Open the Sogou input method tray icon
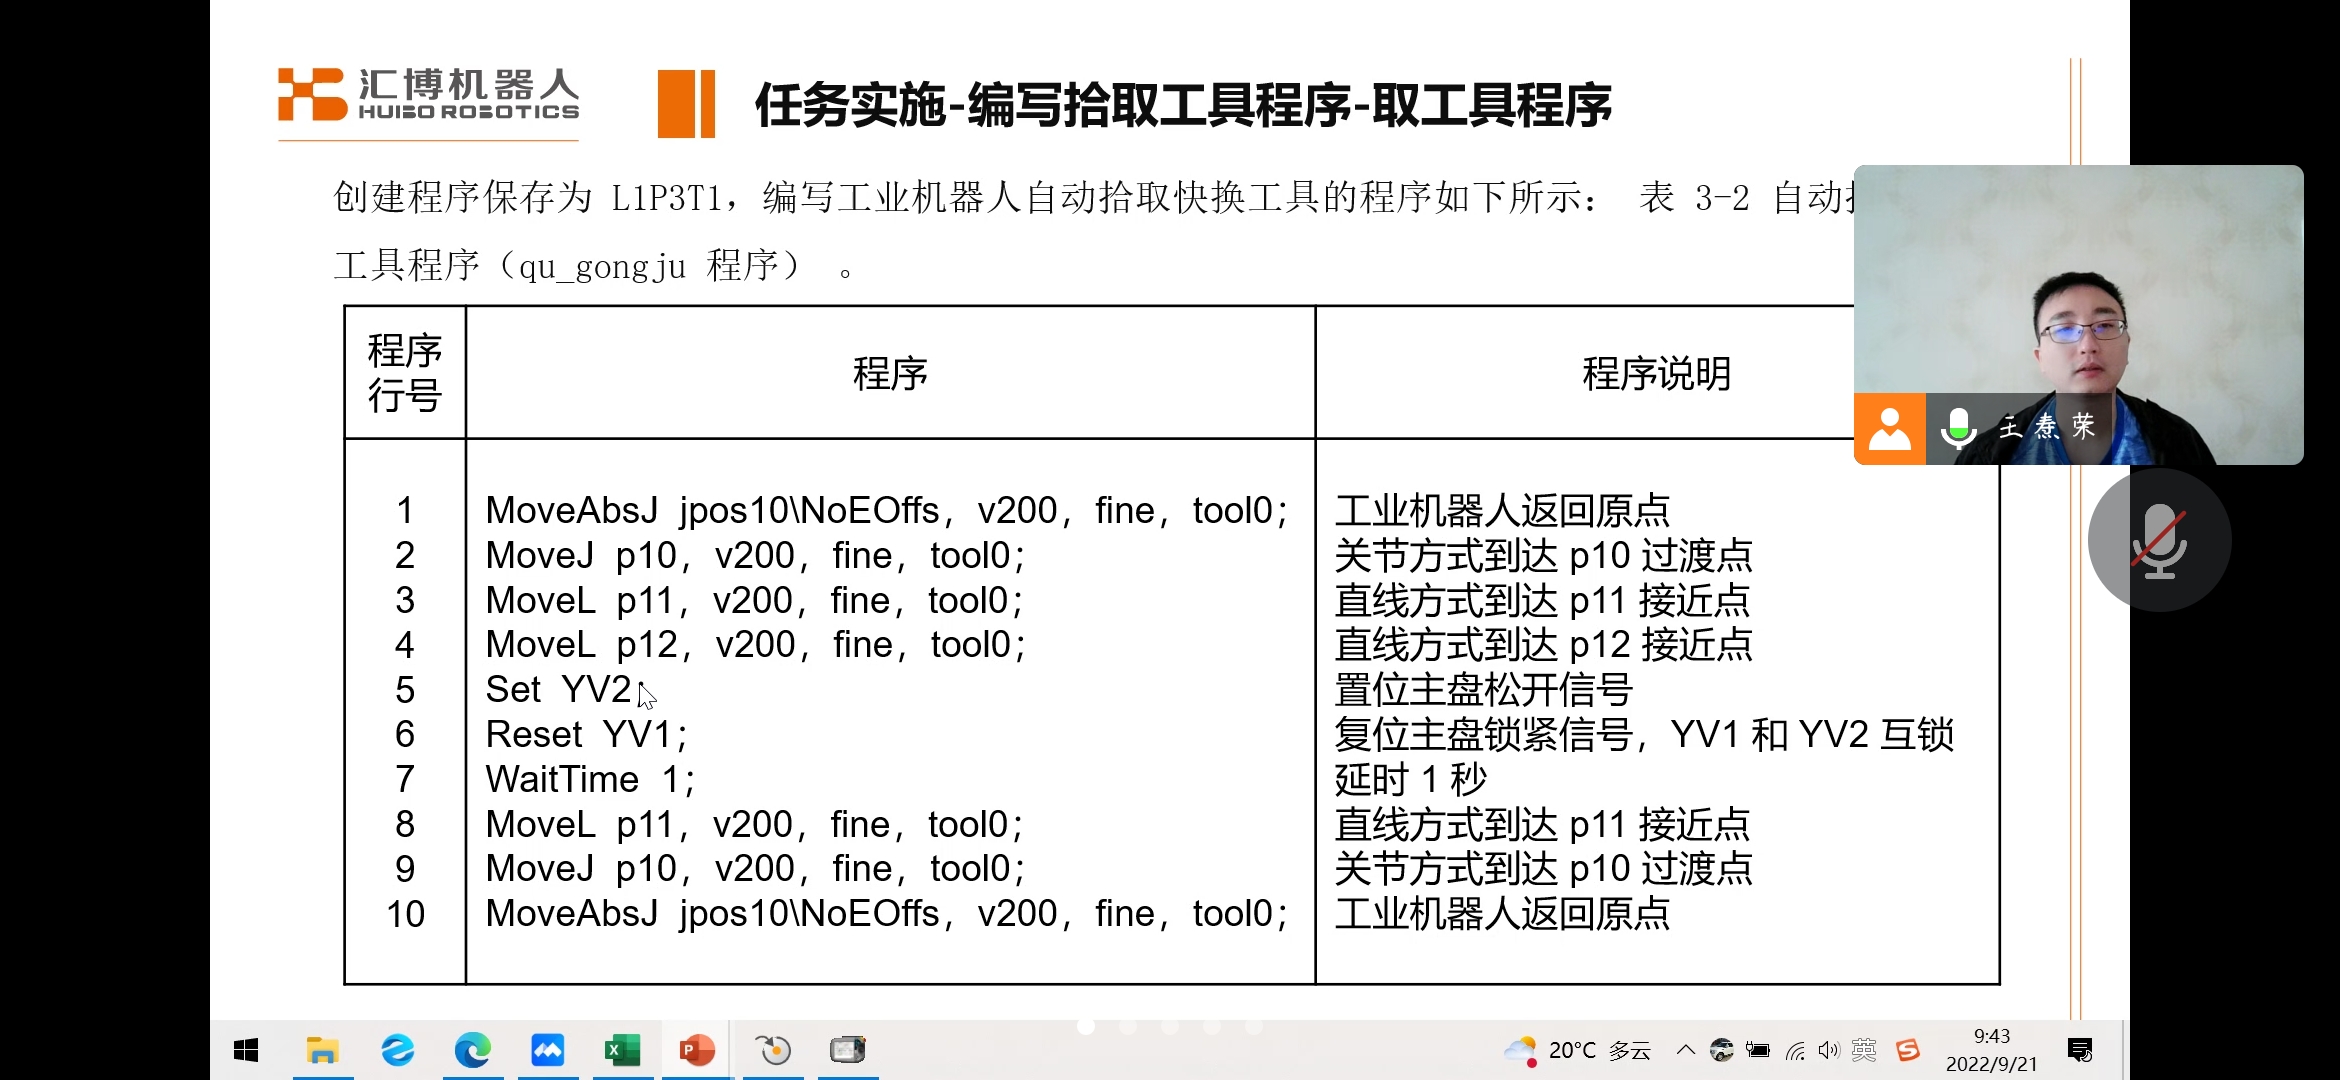Screen dimensions: 2340x1080 1908,1050
